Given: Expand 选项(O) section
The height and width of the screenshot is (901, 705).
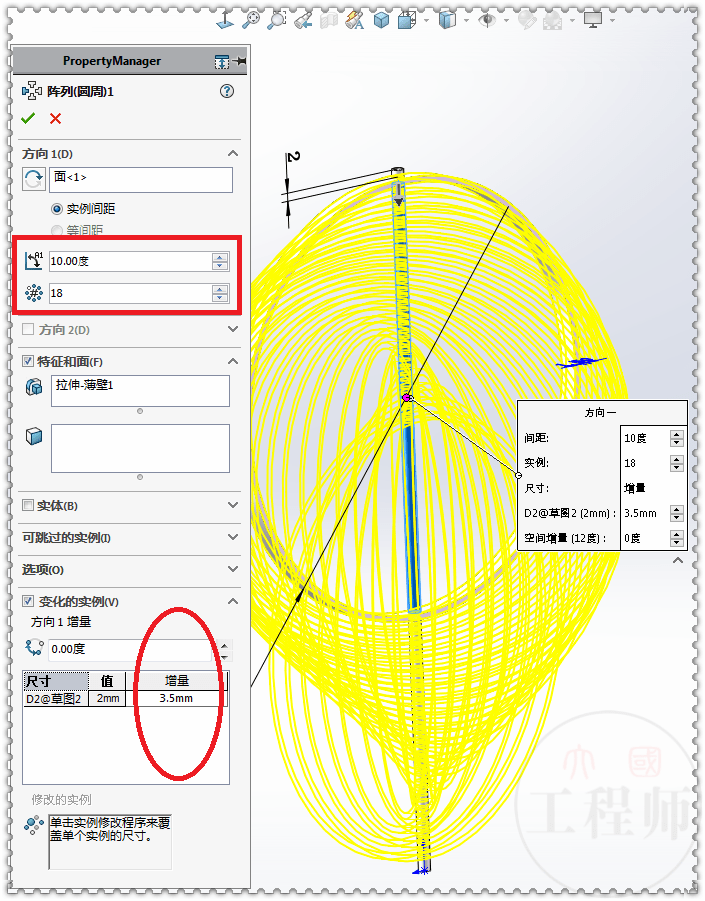Looking at the screenshot, I should click(233, 569).
